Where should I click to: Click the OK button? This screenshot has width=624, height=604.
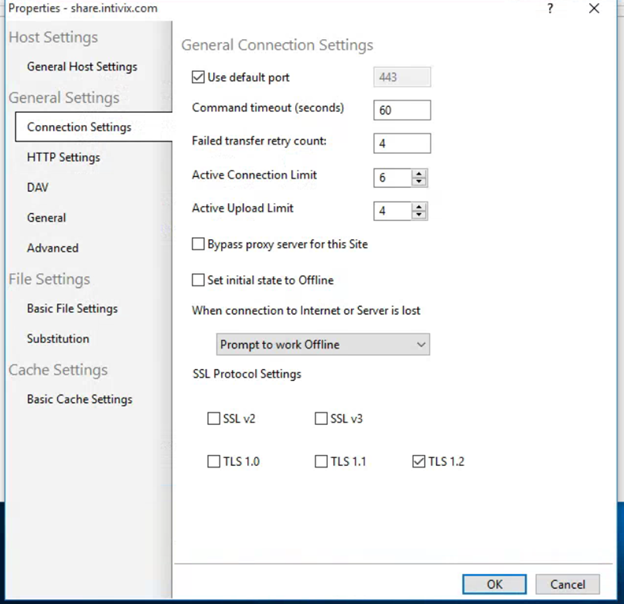[494, 584]
